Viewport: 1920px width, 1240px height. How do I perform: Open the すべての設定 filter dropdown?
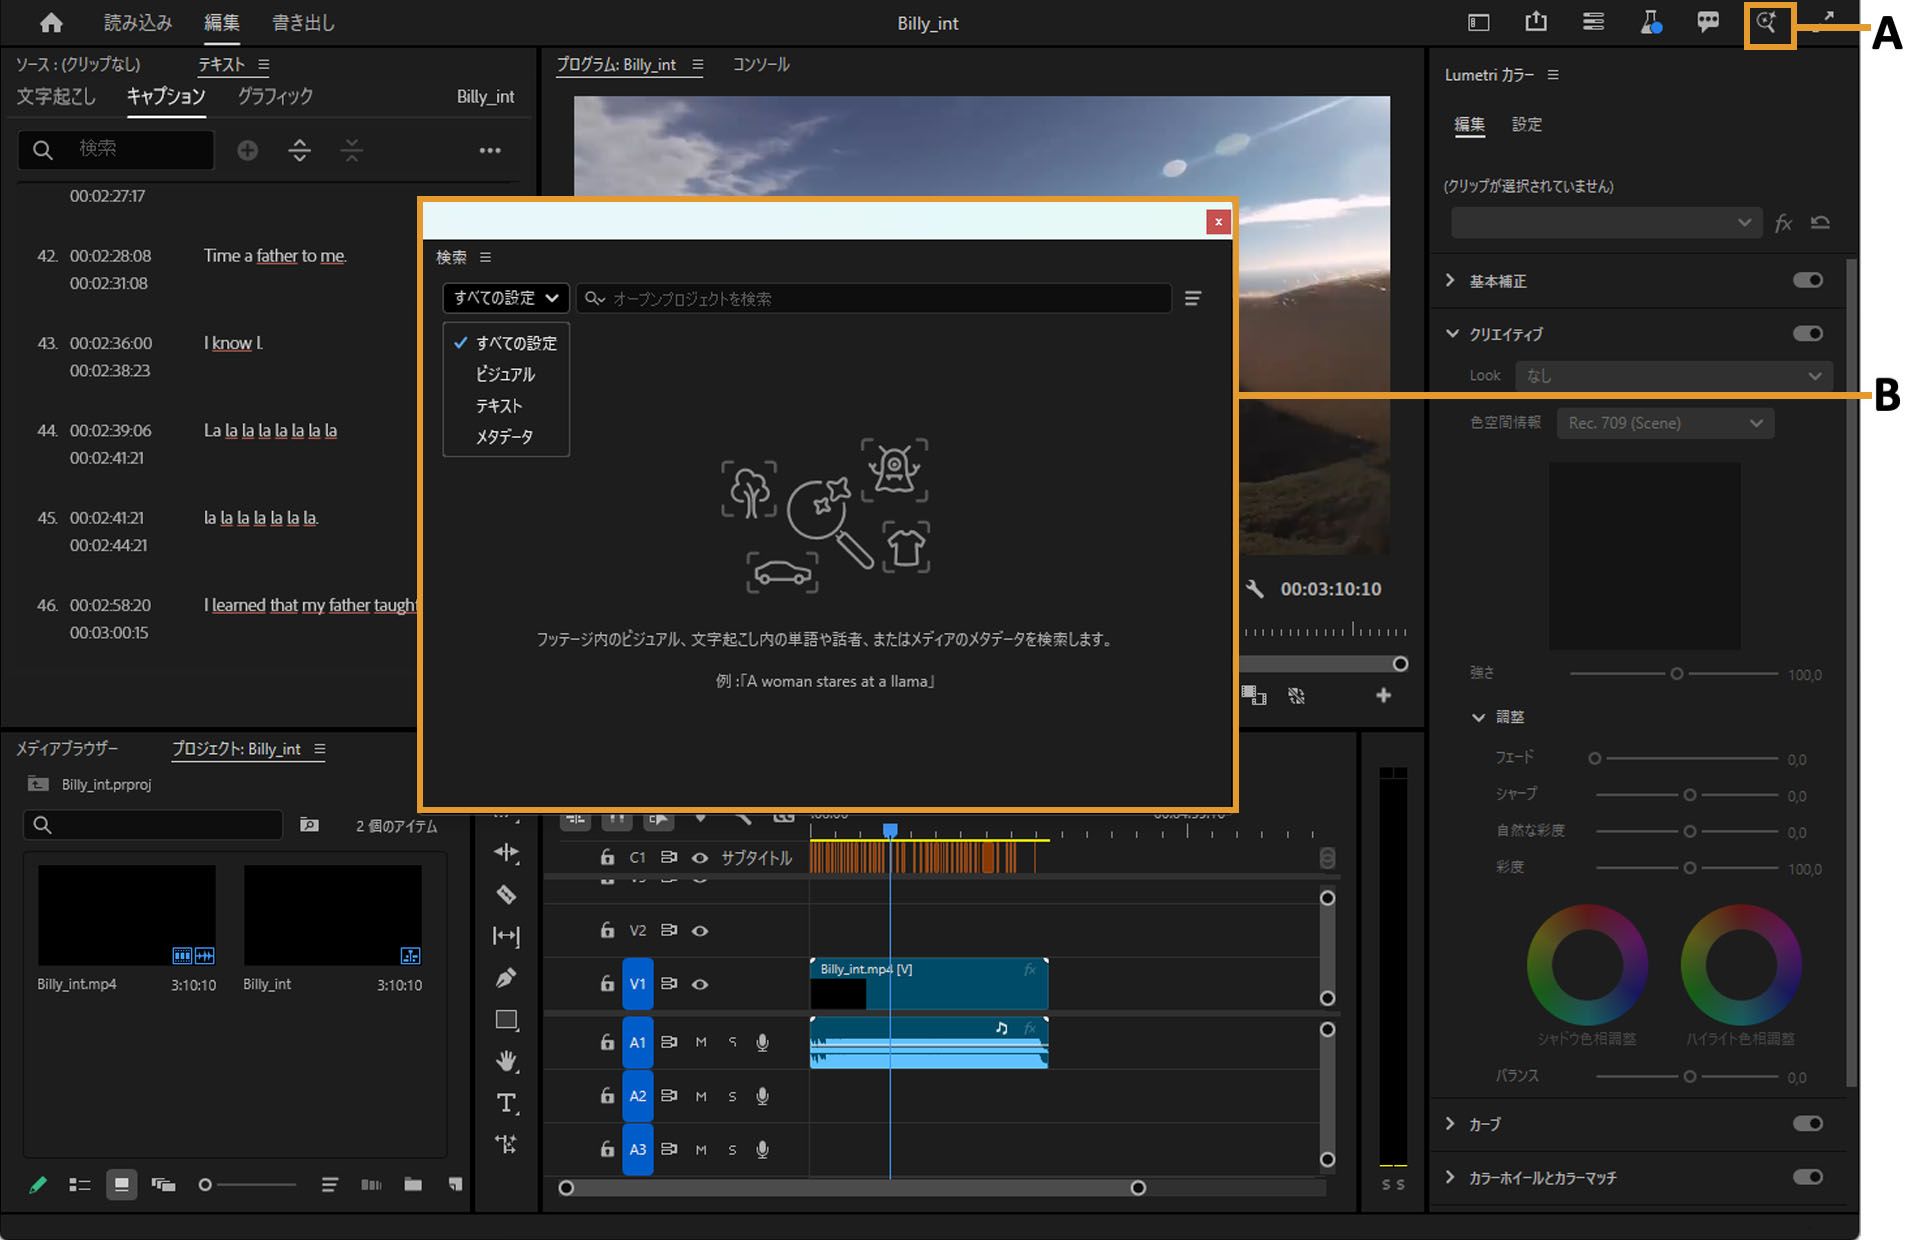point(505,298)
